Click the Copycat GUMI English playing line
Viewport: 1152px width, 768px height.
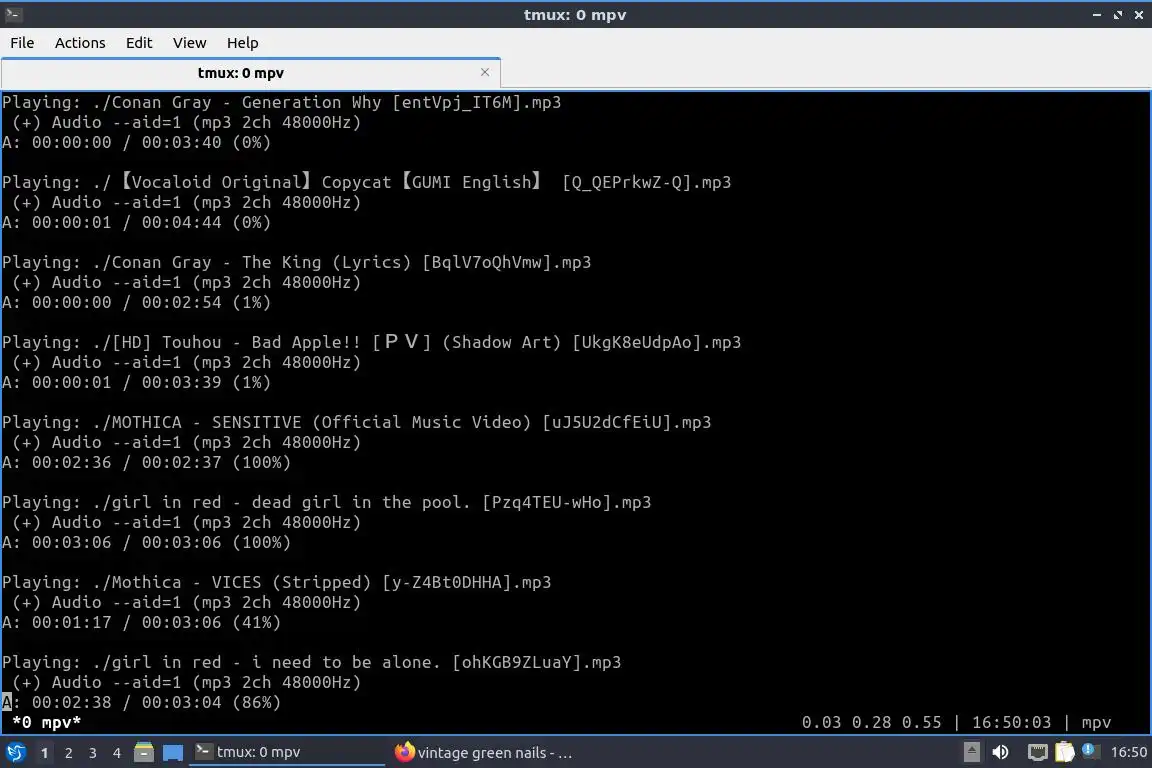pos(367,182)
